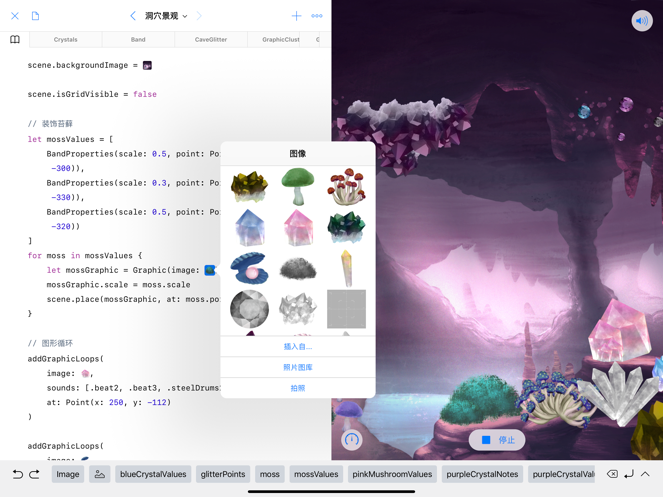Screen dimensions: 663x497
Task: Open the document pages icon
Action: 35,16
